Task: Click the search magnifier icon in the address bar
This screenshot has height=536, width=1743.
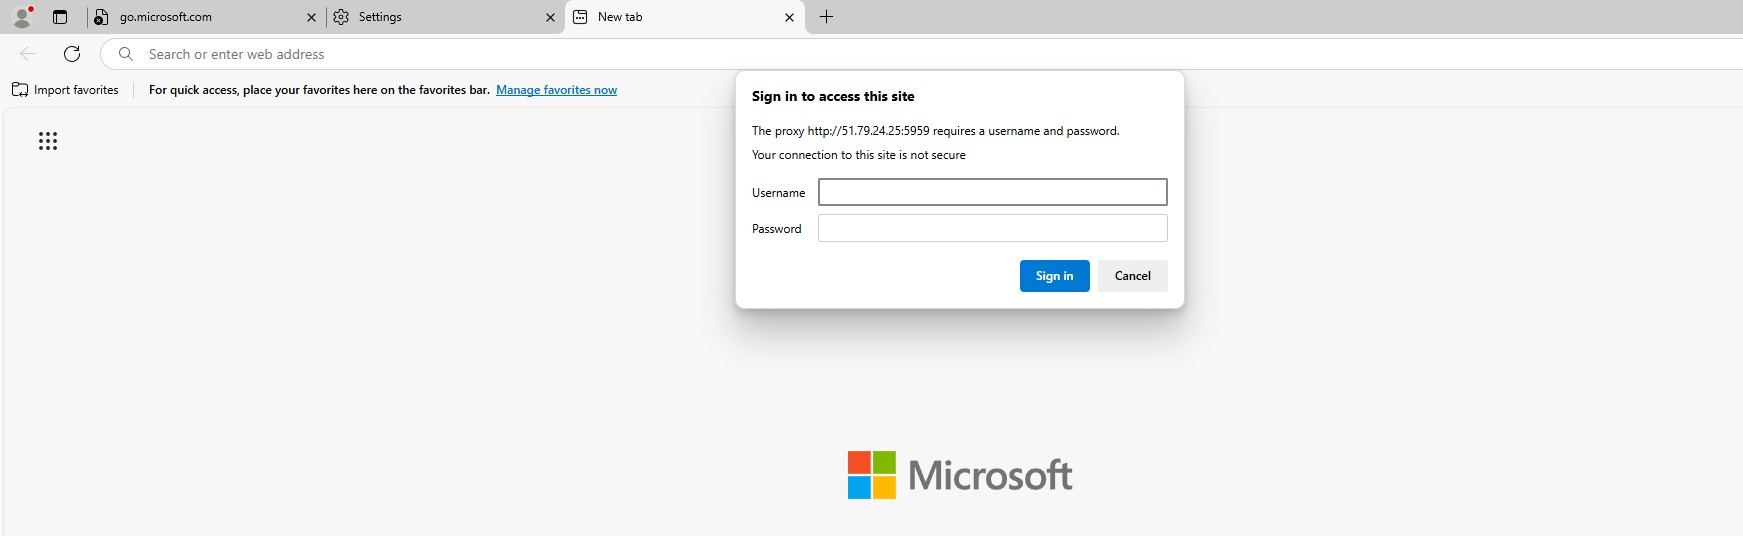Action: pos(126,54)
